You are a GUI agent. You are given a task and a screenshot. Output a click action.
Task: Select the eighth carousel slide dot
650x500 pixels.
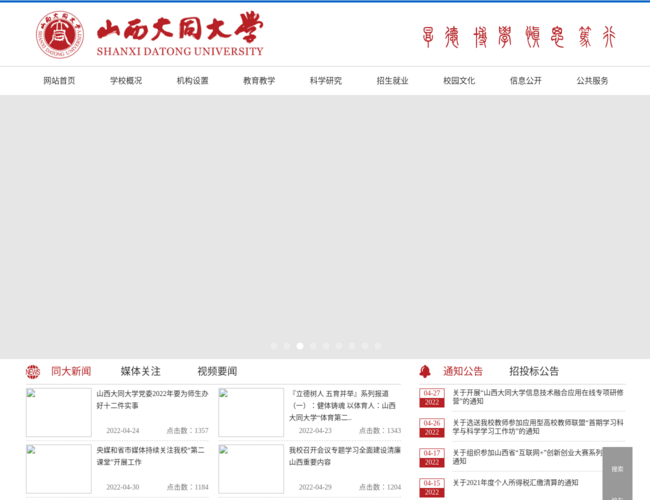tap(365, 346)
